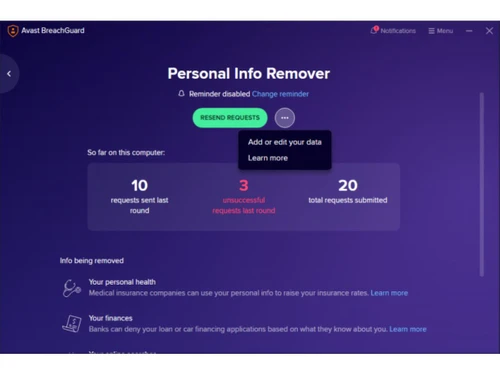The width and height of the screenshot is (500, 375).
Task: Click the reminder bell icon
Action: pyautogui.click(x=181, y=94)
